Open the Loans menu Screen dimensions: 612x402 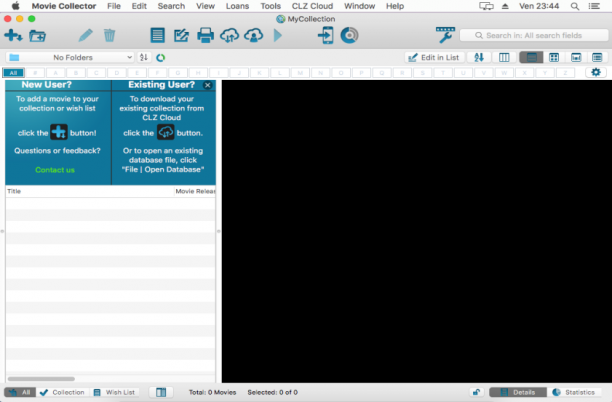click(x=237, y=6)
